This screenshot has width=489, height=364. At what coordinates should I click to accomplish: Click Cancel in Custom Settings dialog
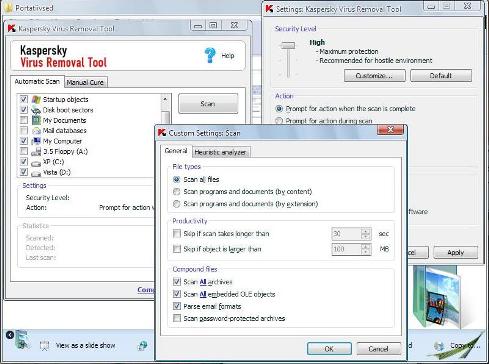tap(378, 349)
